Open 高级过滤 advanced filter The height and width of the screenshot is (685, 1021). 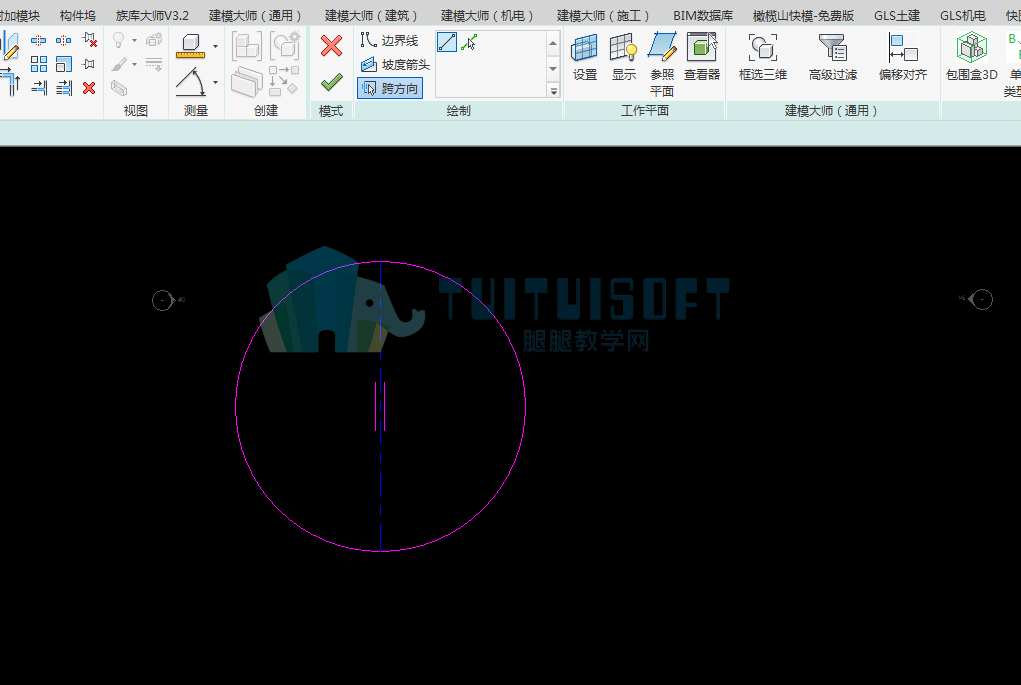[833, 57]
